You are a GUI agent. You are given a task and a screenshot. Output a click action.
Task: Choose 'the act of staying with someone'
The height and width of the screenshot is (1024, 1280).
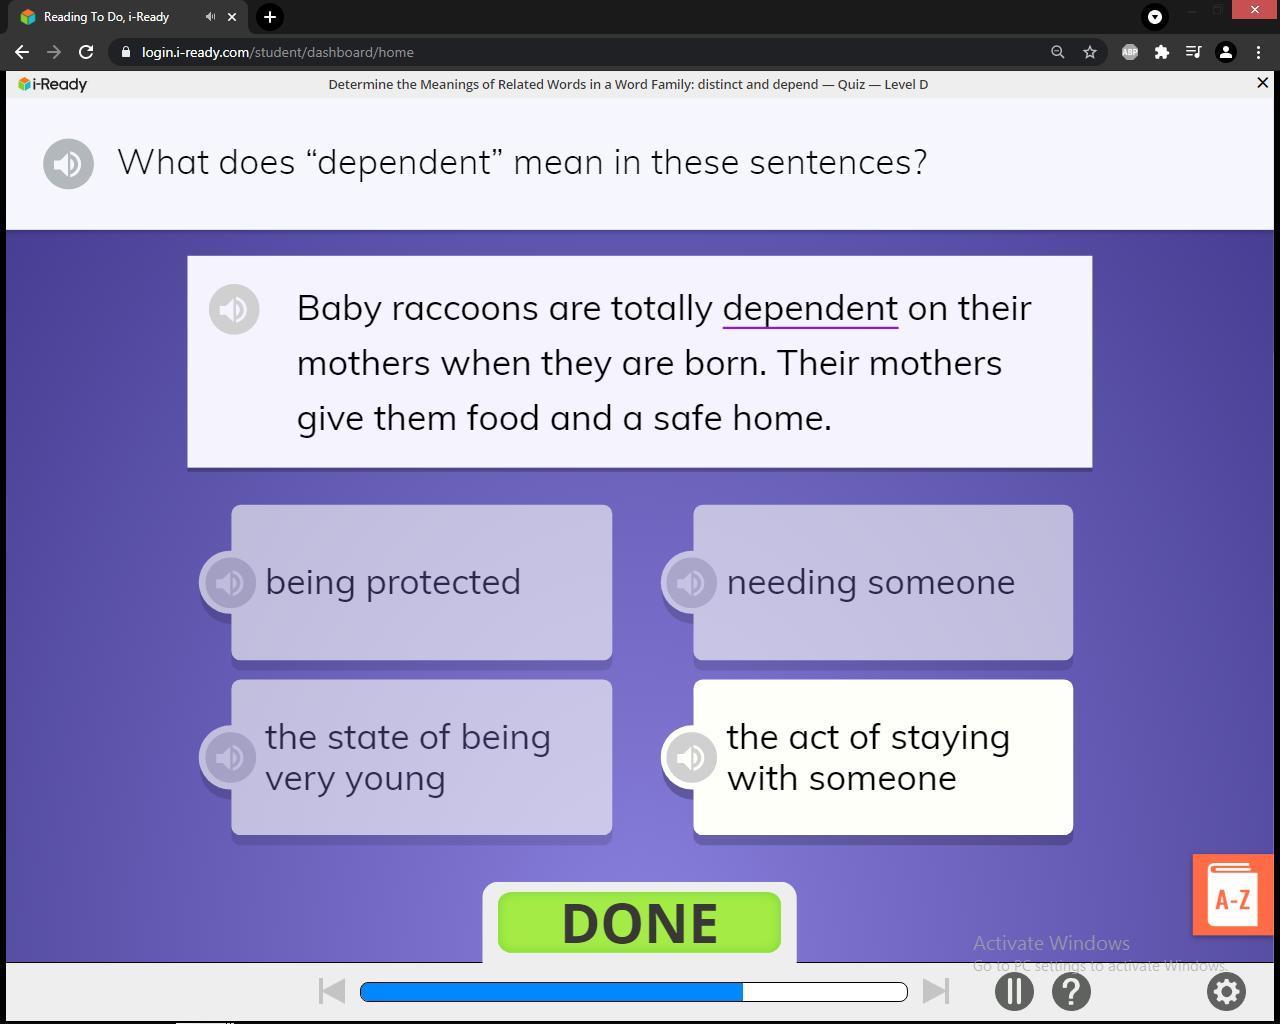[883, 757]
